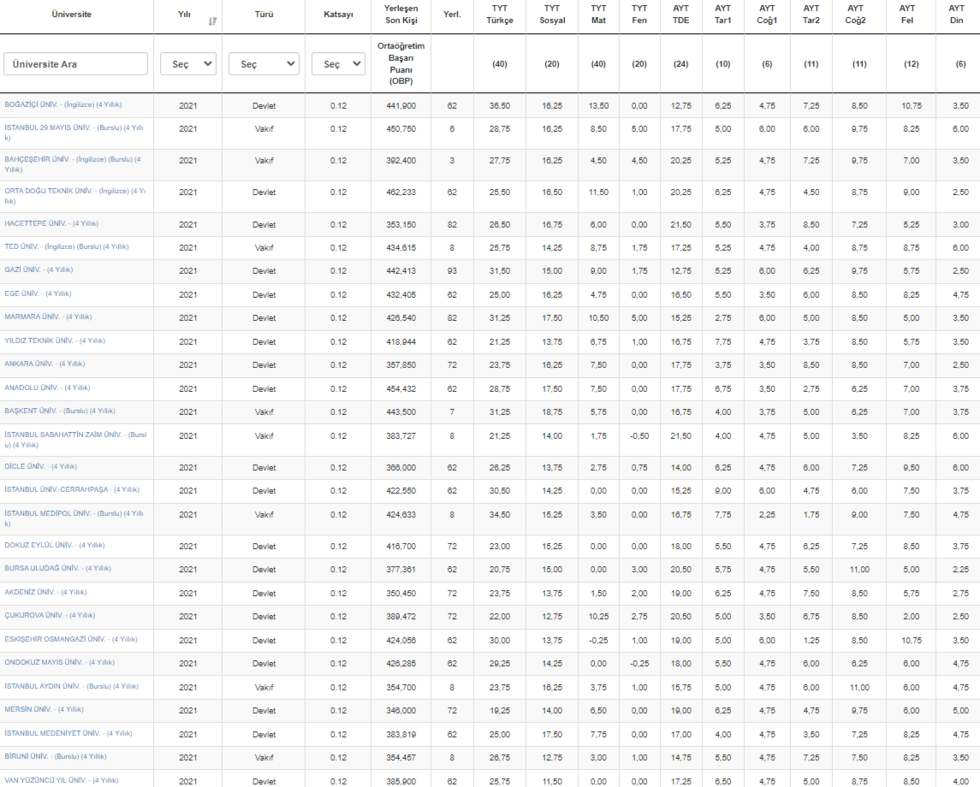Select the 385,900 score in Van Yüzüncü Yıl row
The image size is (980, 787).
(401, 781)
